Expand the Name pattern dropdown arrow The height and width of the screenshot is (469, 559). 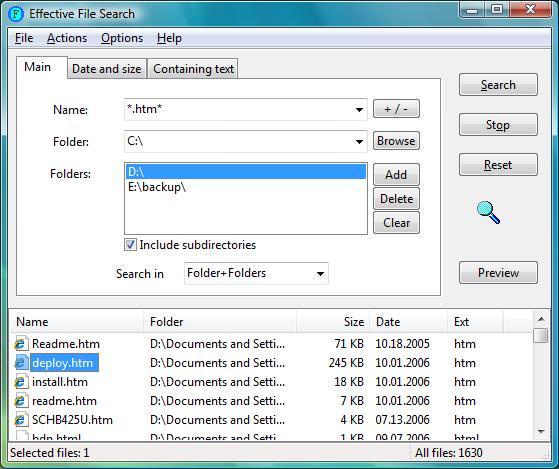click(359, 110)
